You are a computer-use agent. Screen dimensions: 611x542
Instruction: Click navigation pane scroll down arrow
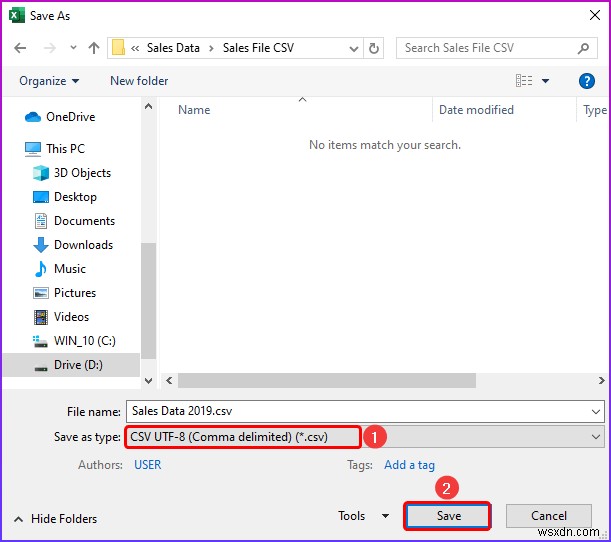[148, 380]
